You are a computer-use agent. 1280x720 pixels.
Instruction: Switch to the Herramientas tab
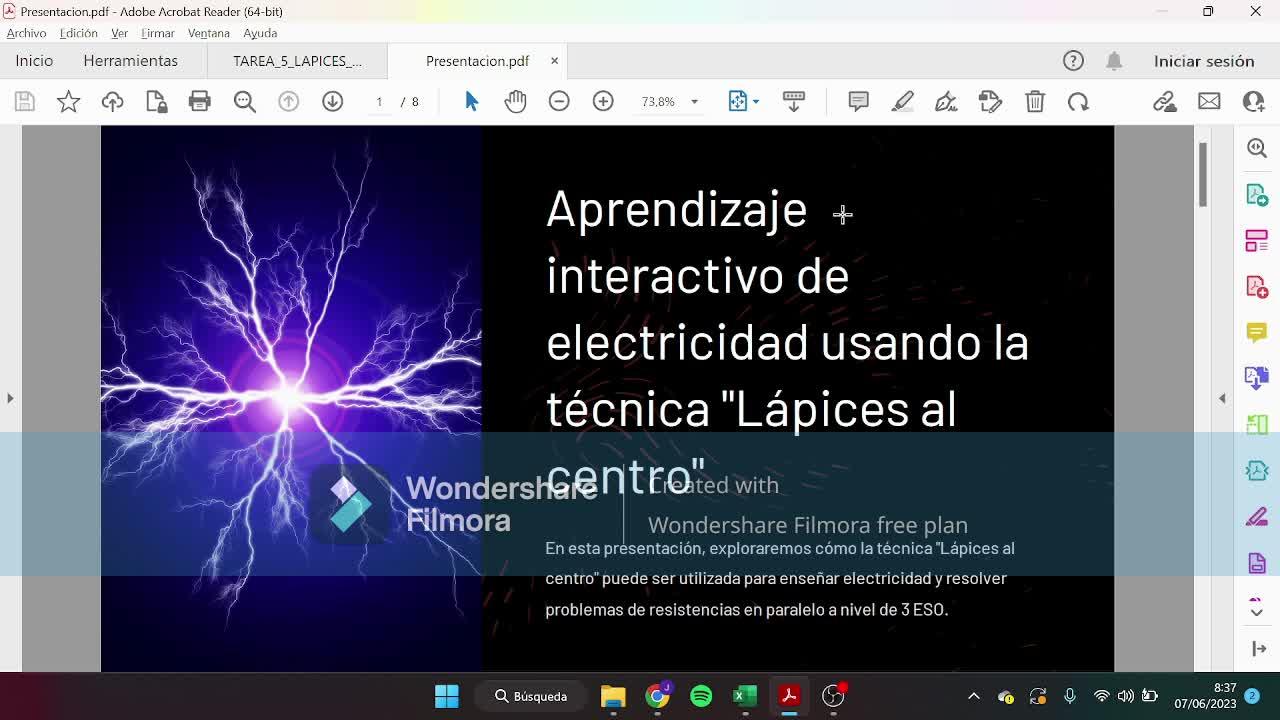(x=131, y=61)
